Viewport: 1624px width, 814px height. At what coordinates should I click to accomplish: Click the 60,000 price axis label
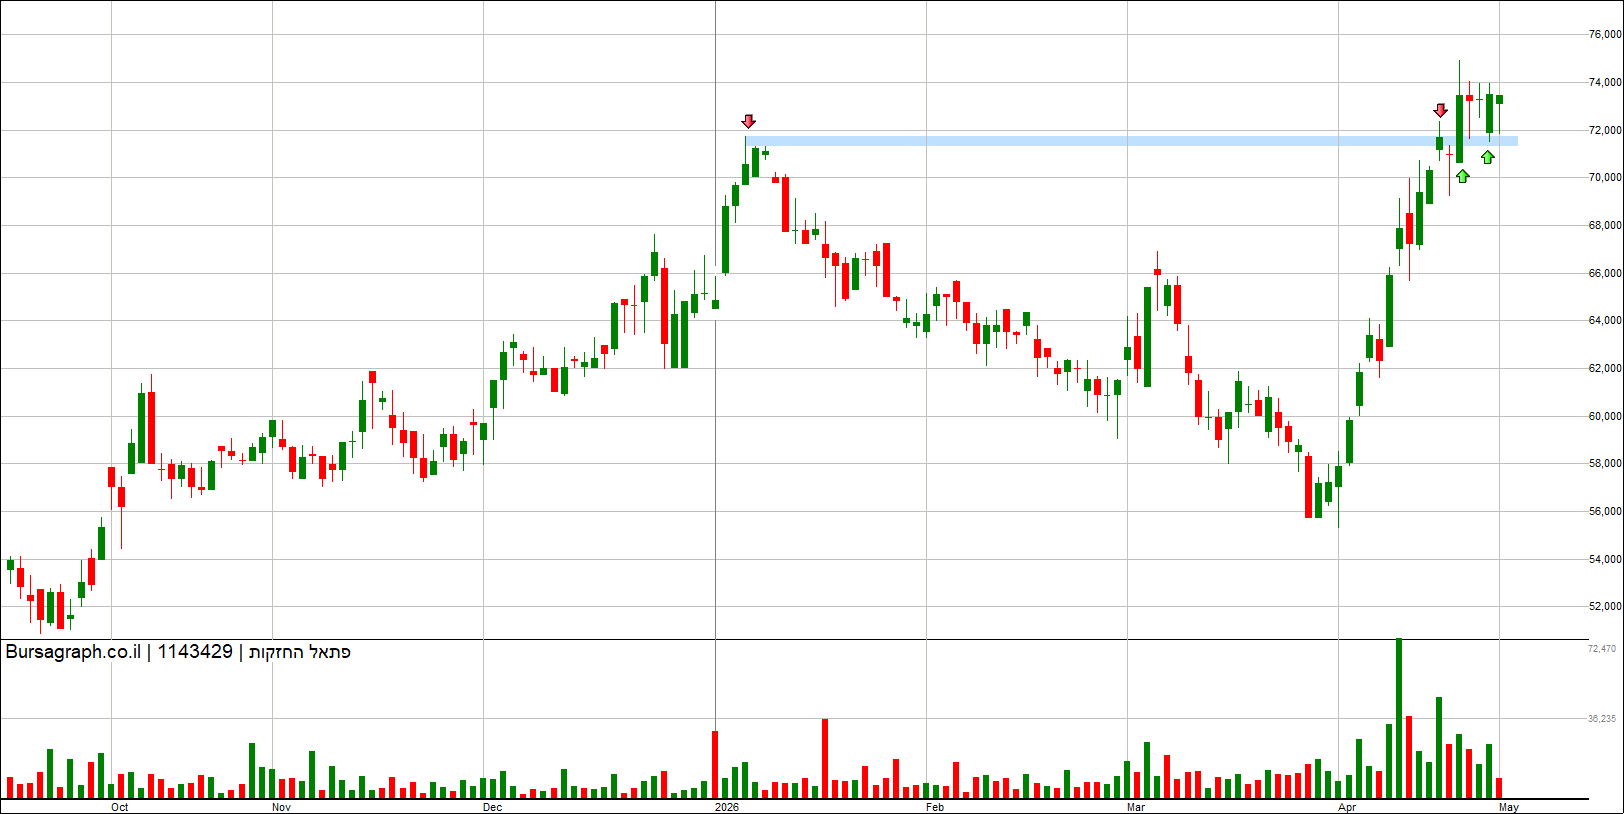coord(1604,416)
